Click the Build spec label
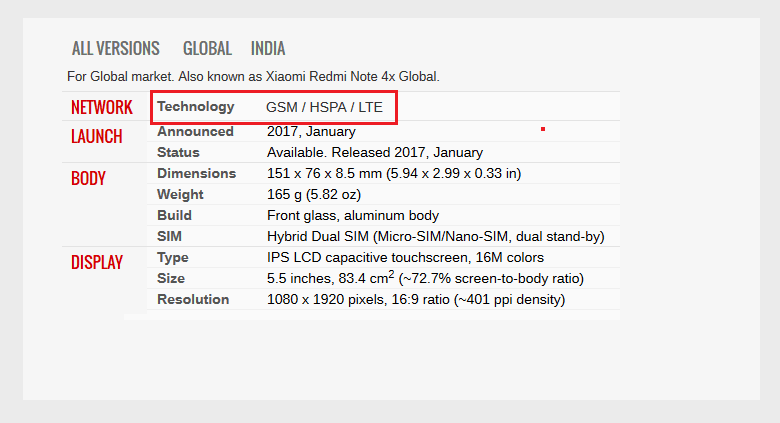780x423 pixels. click(x=174, y=215)
